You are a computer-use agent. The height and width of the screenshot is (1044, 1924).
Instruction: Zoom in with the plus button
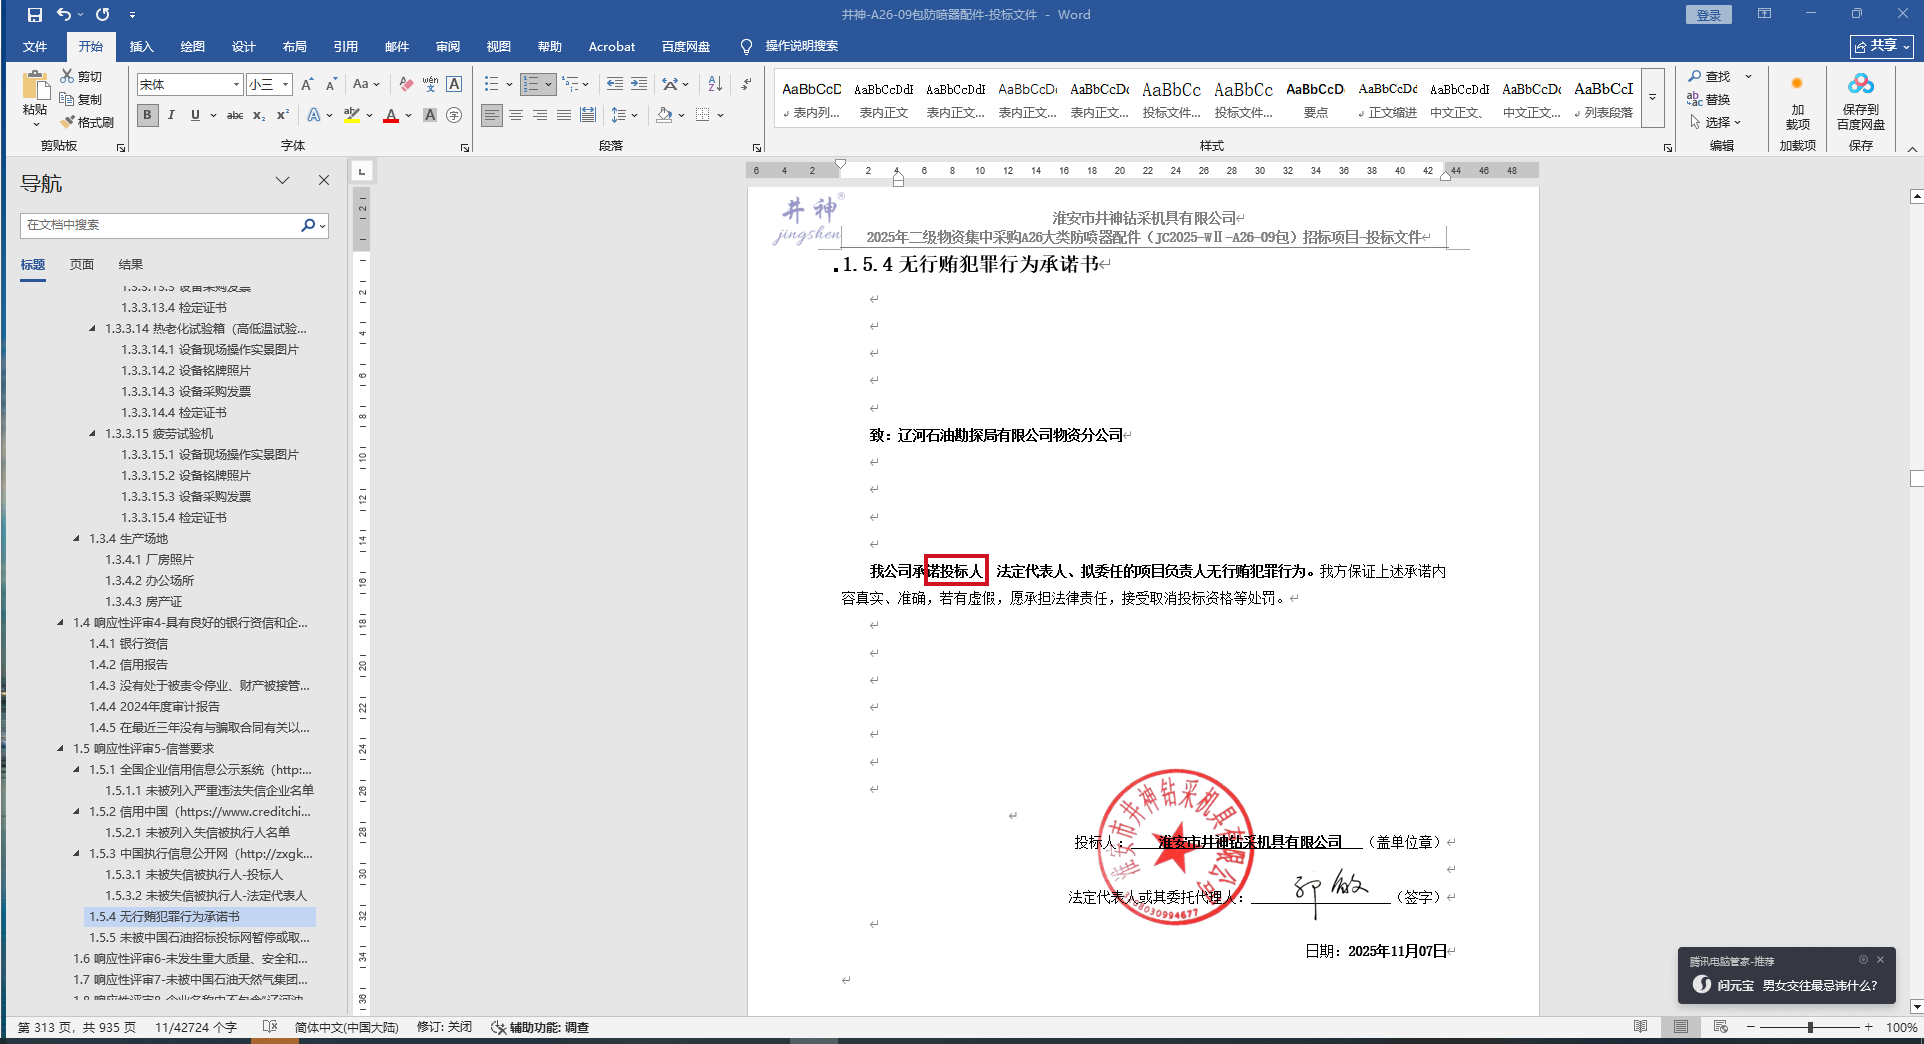1868,1027
